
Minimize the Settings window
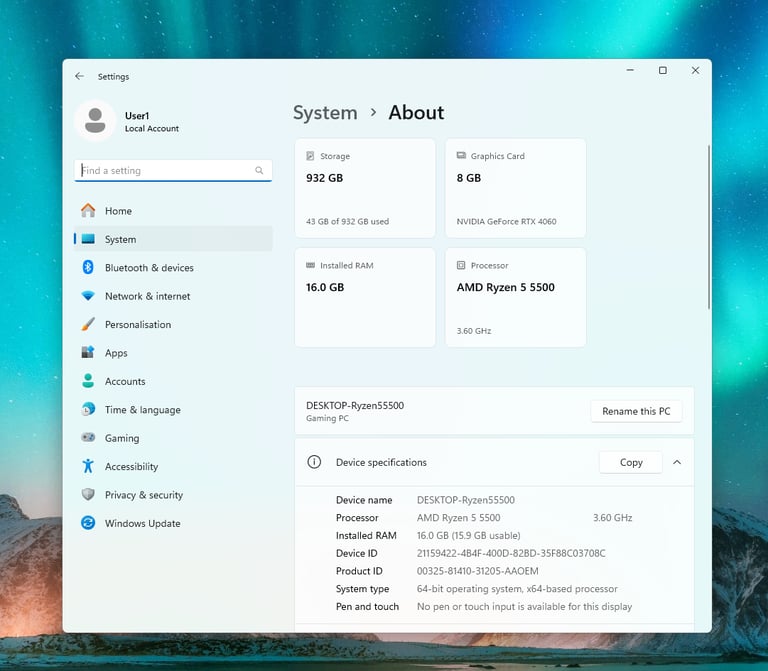click(630, 71)
